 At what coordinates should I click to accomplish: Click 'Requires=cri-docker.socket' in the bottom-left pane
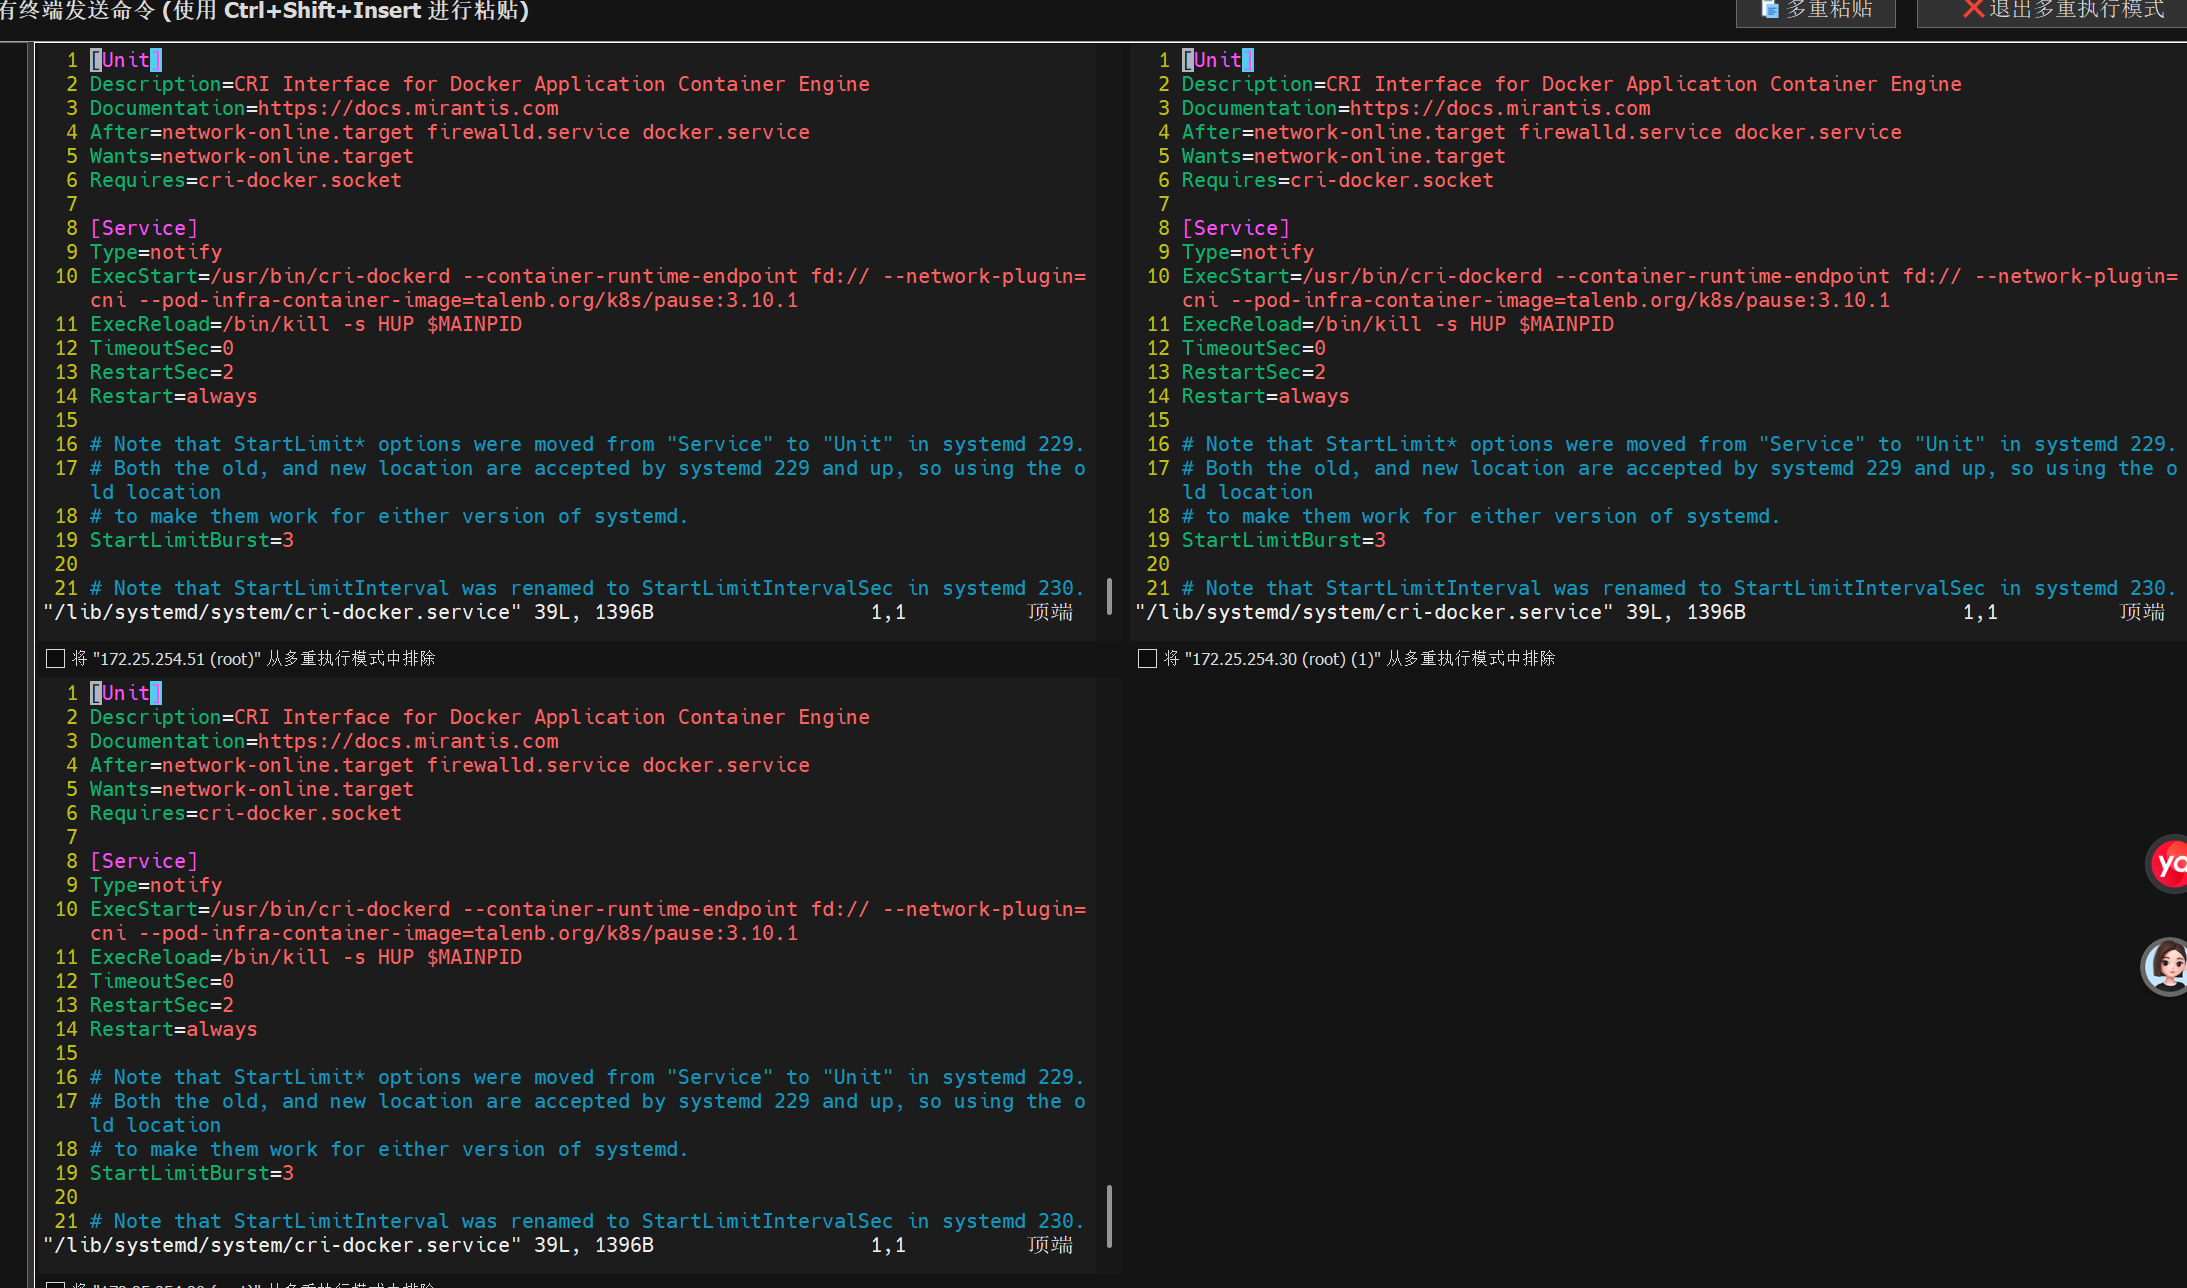[x=246, y=813]
